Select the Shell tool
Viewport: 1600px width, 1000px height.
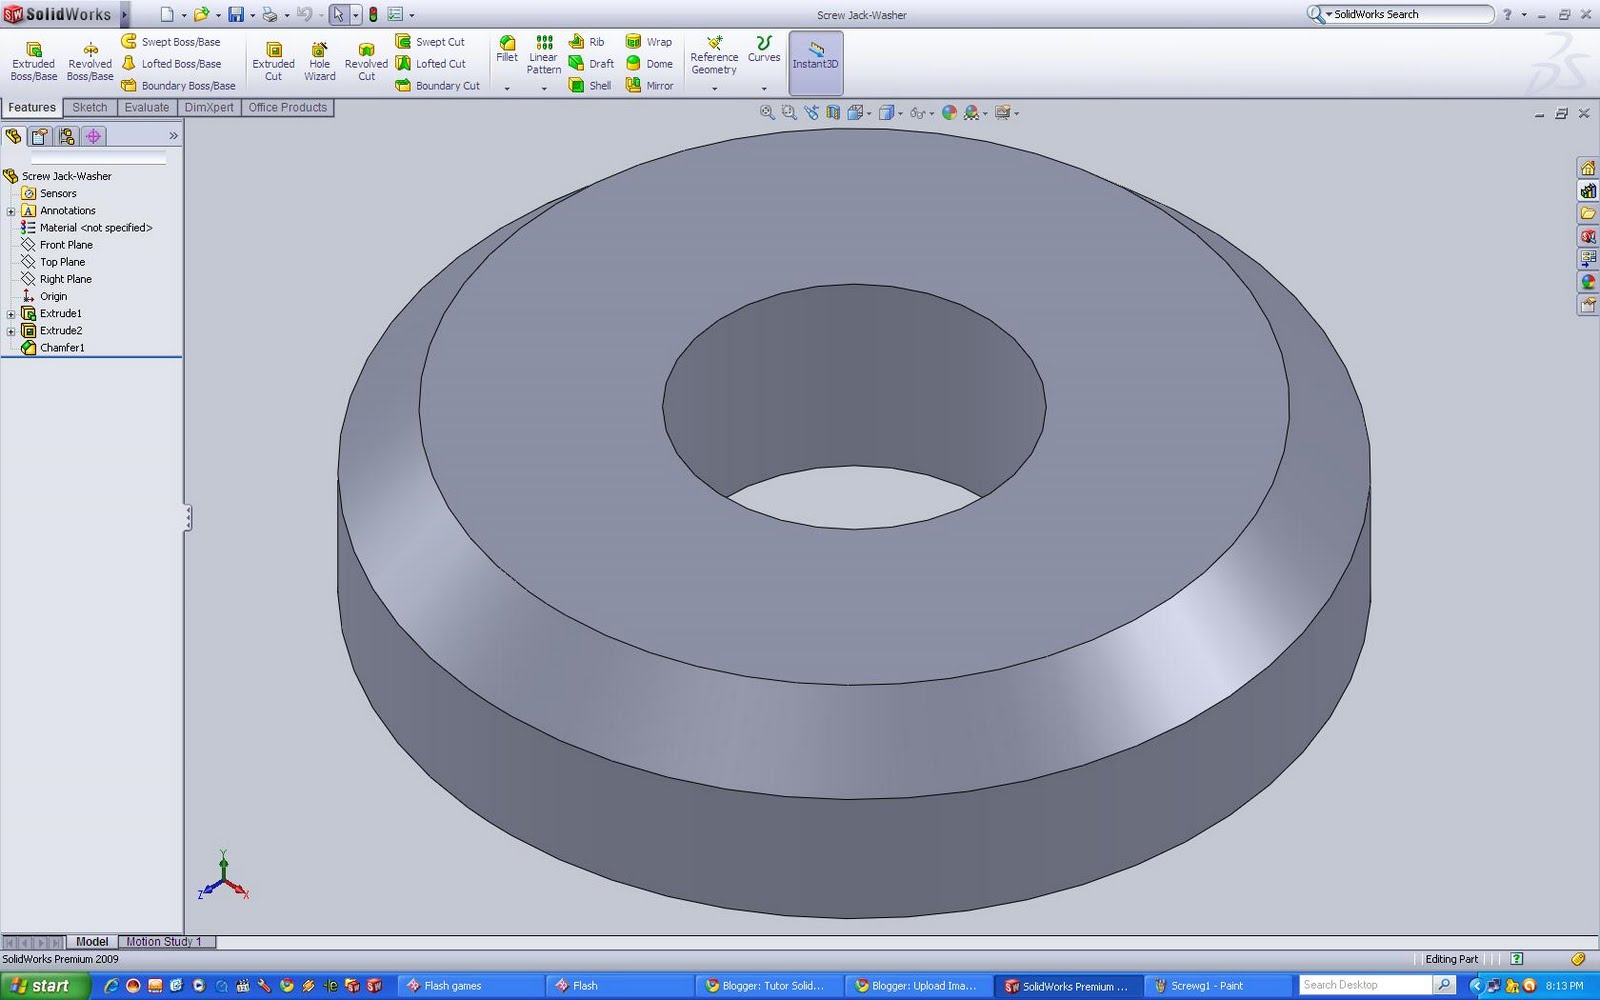point(590,85)
